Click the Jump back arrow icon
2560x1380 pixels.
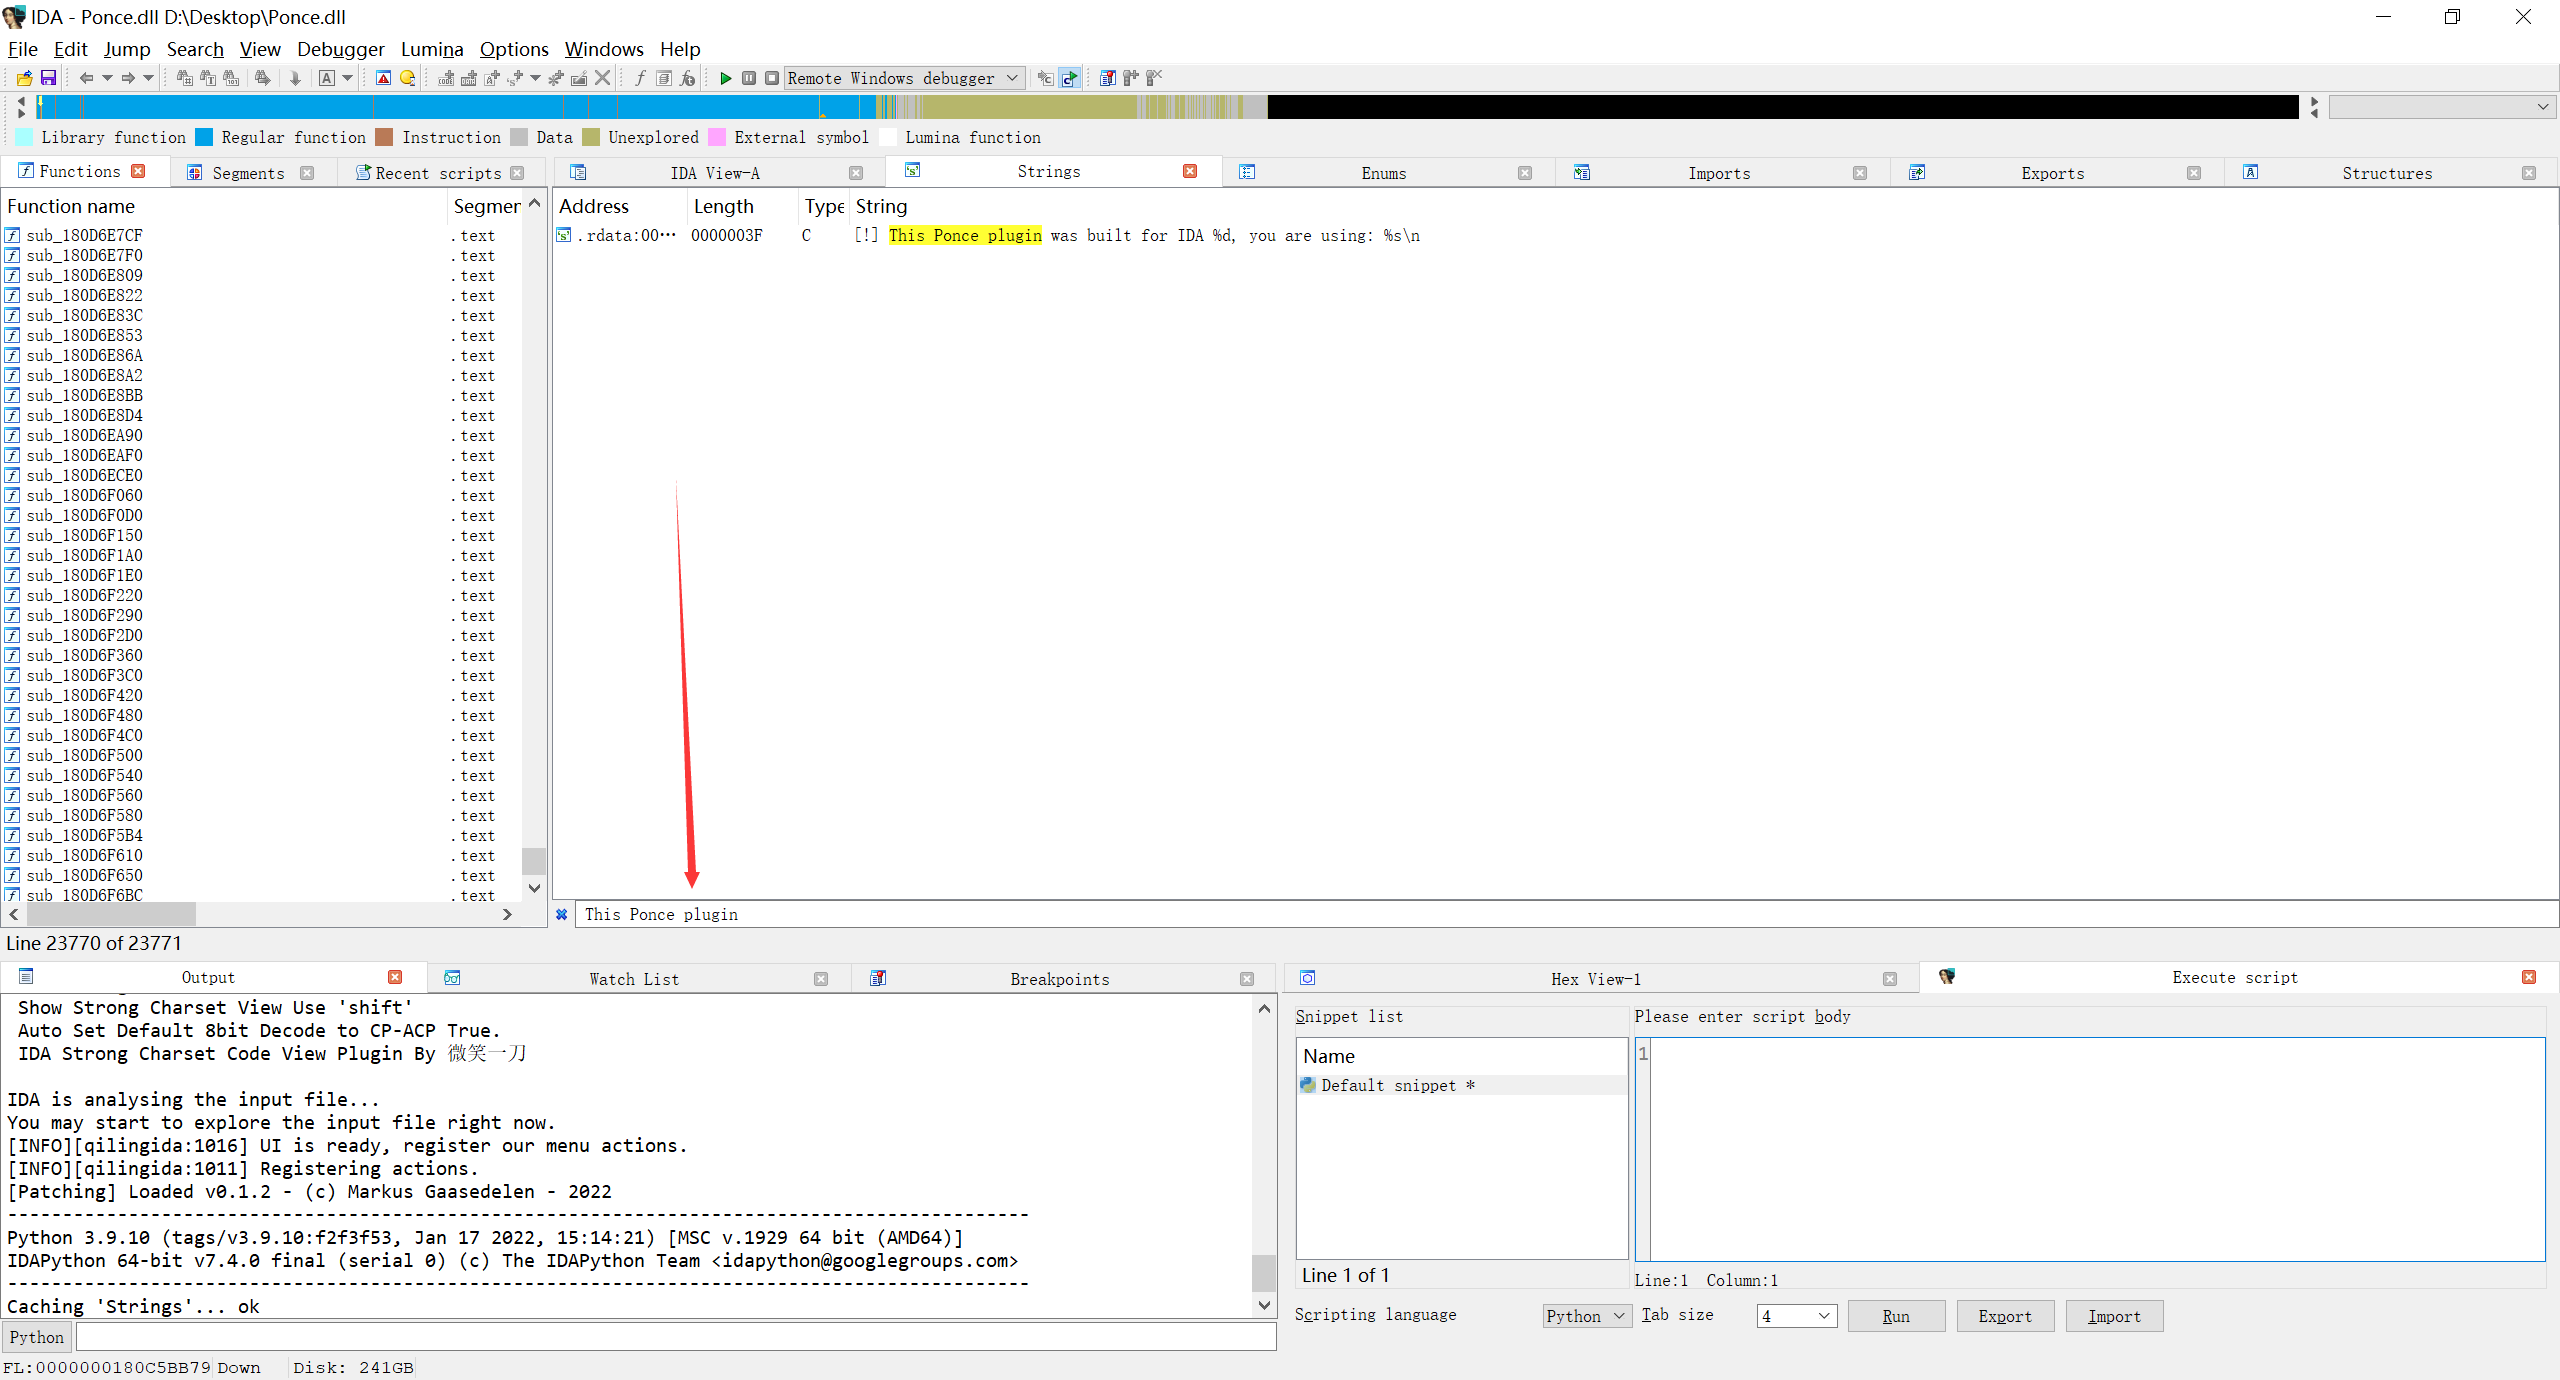pyautogui.click(x=86, y=78)
